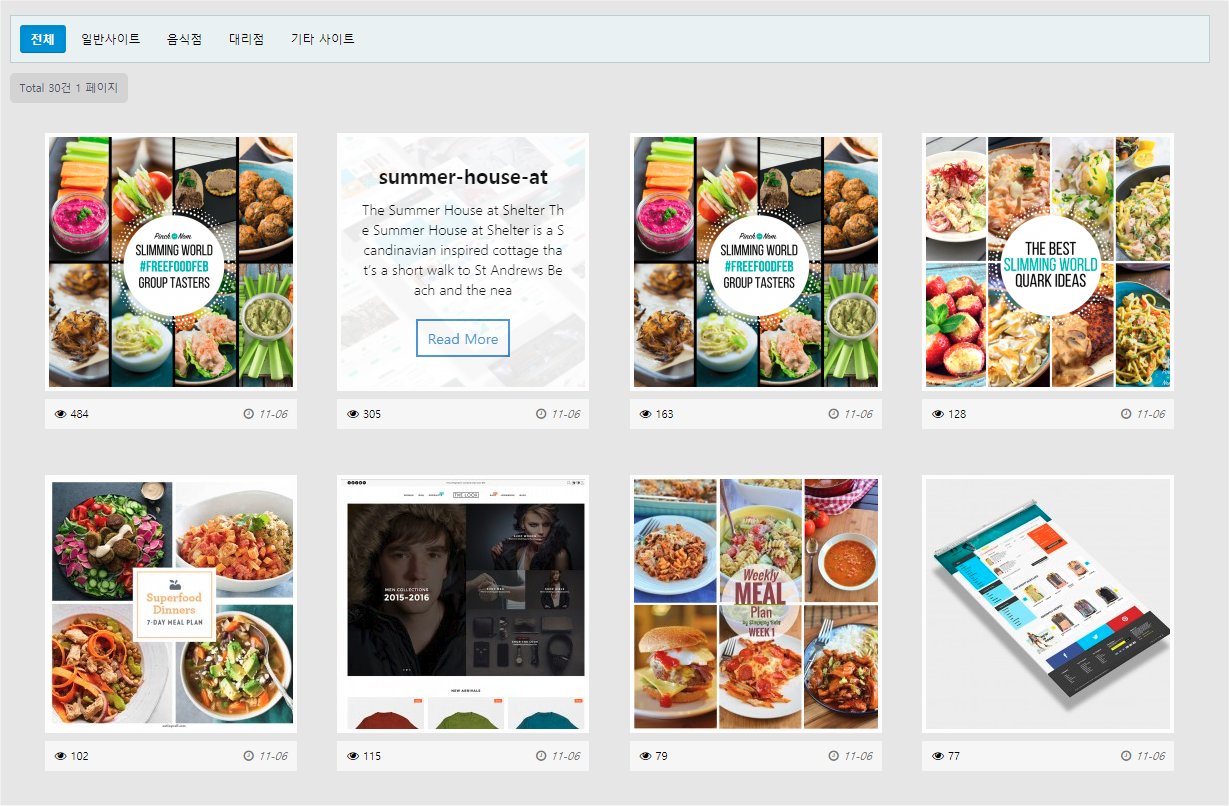Click the clock icon under the shop mockup card
Viewport: 1229px width, 806px height.
point(1126,756)
